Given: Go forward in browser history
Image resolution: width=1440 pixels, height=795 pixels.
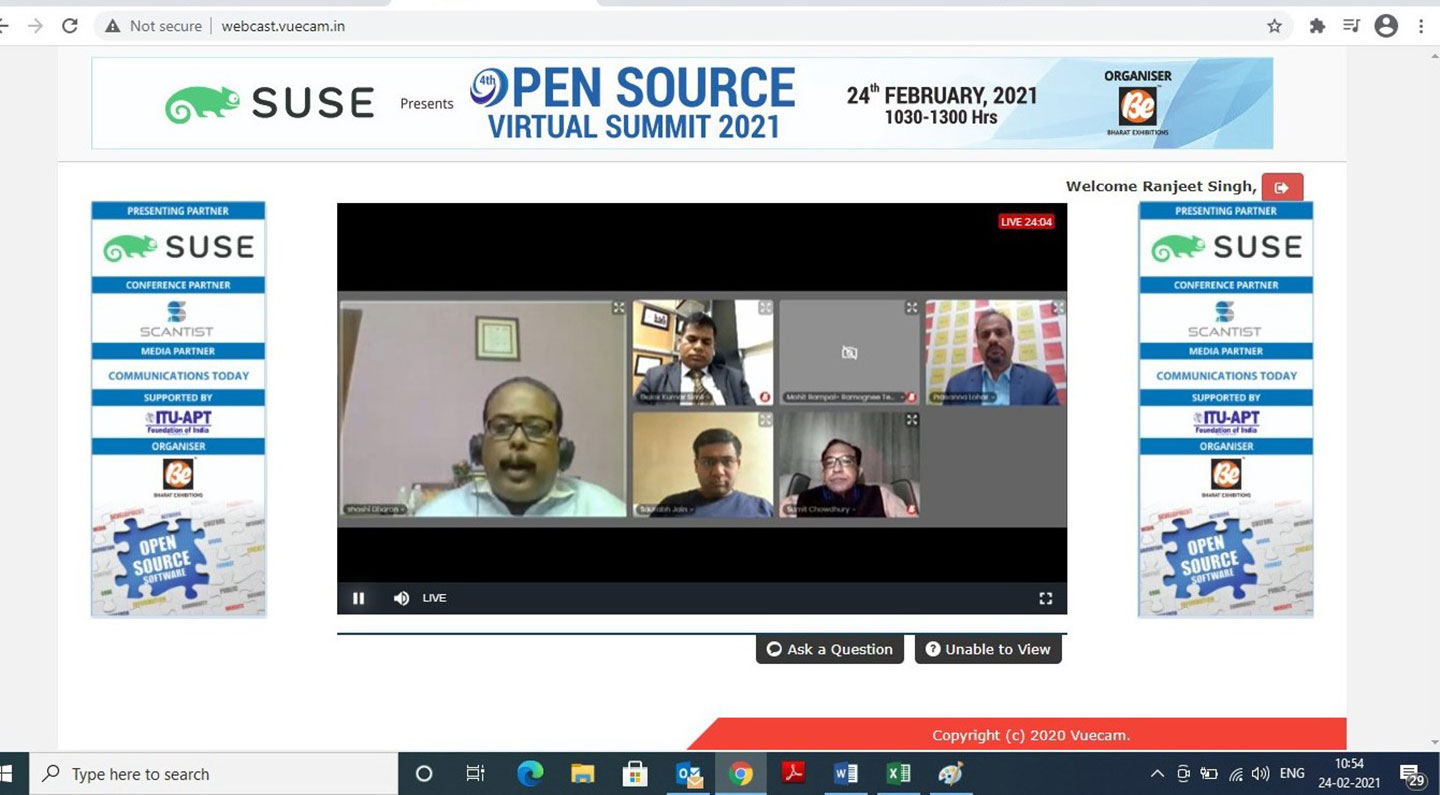Looking at the screenshot, I should tap(35, 26).
